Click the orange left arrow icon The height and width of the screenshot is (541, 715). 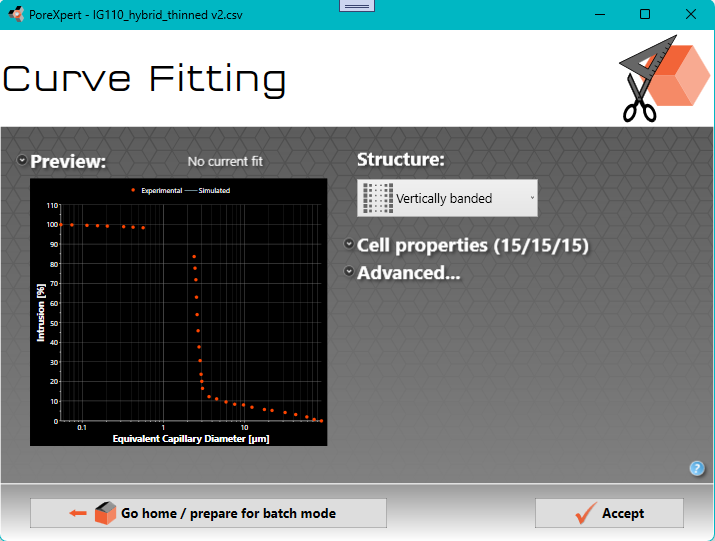click(78, 514)
